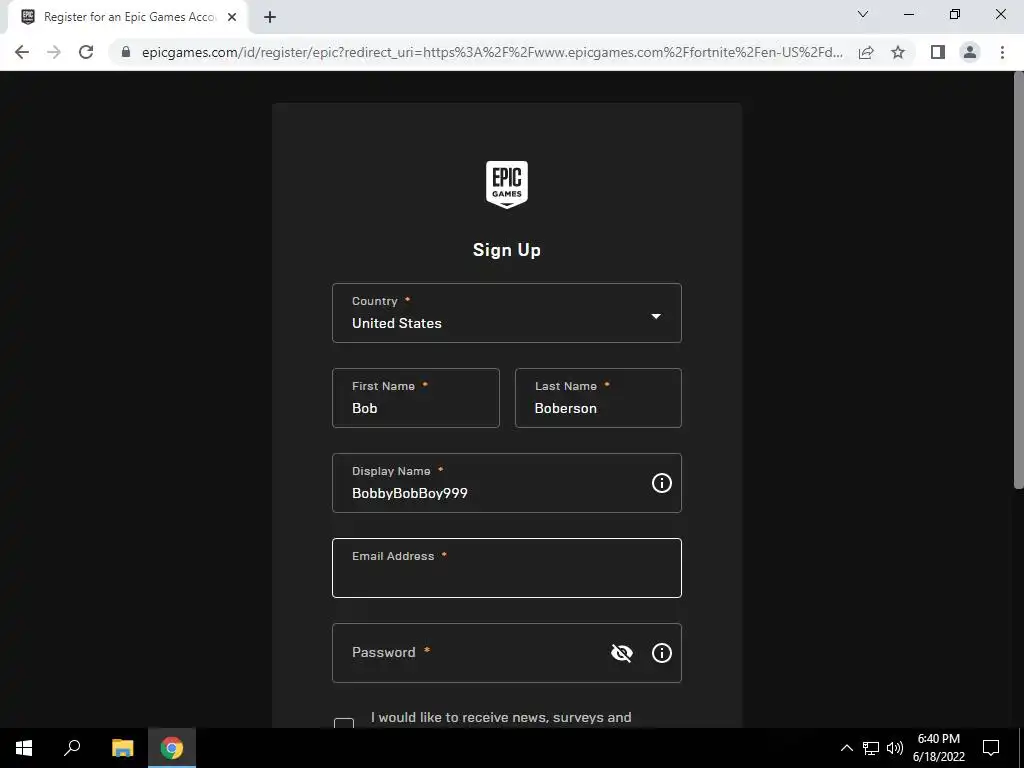Click the Epic Games logo
The width and height of the screenshot is (1024, 768).
click(x=507, y=185)
